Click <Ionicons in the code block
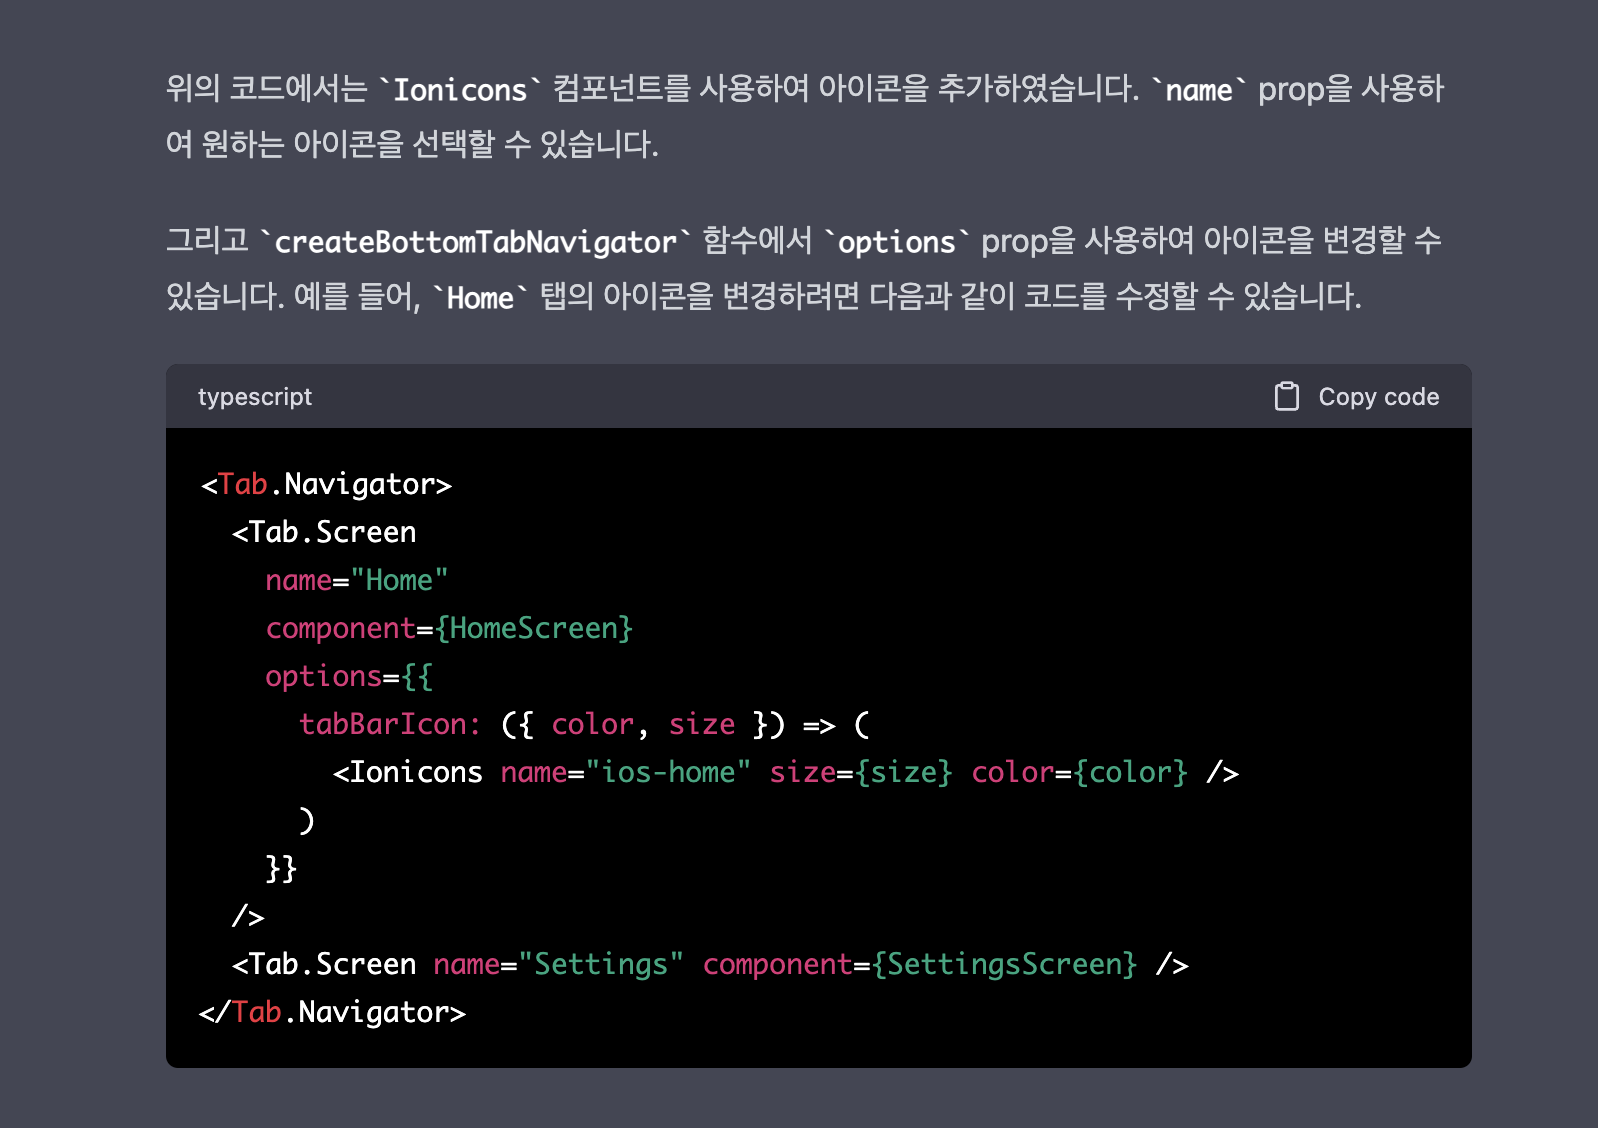This screenshot has width=1598, height=1128. point(408,773)
